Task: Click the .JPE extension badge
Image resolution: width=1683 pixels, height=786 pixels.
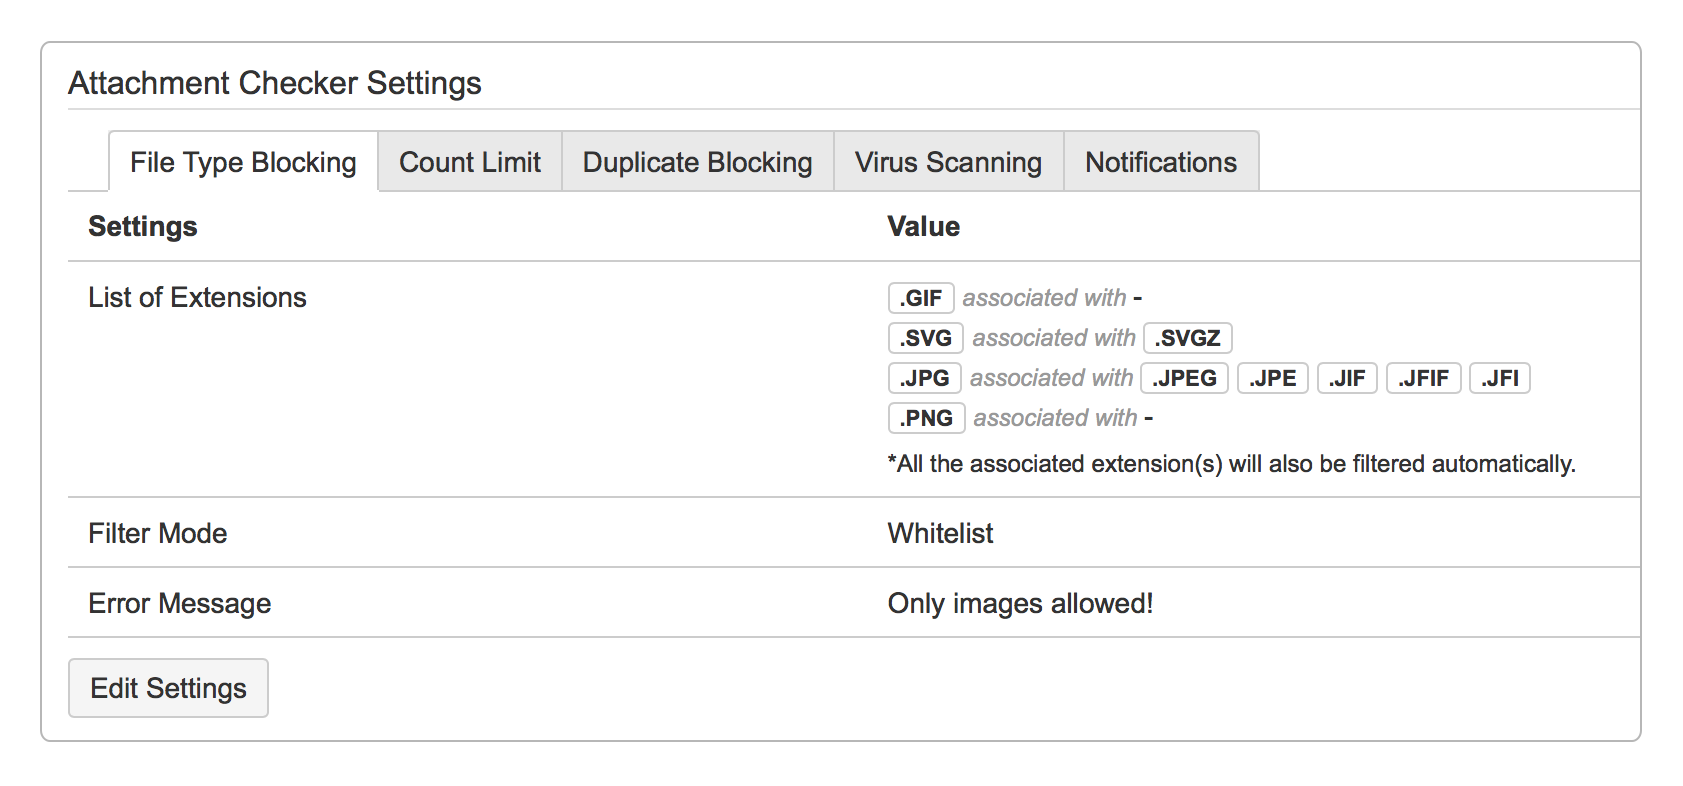Action: click(1272, 377)
